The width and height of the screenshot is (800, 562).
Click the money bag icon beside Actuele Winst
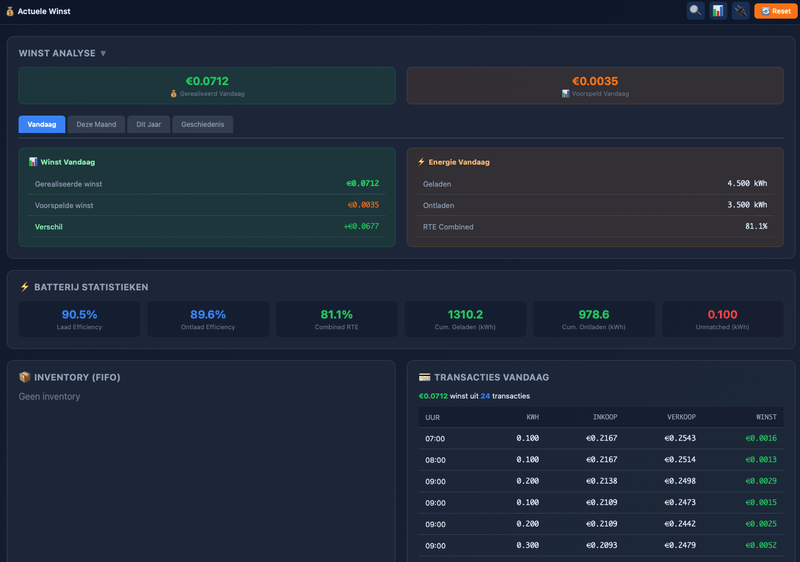click(10, 11)
